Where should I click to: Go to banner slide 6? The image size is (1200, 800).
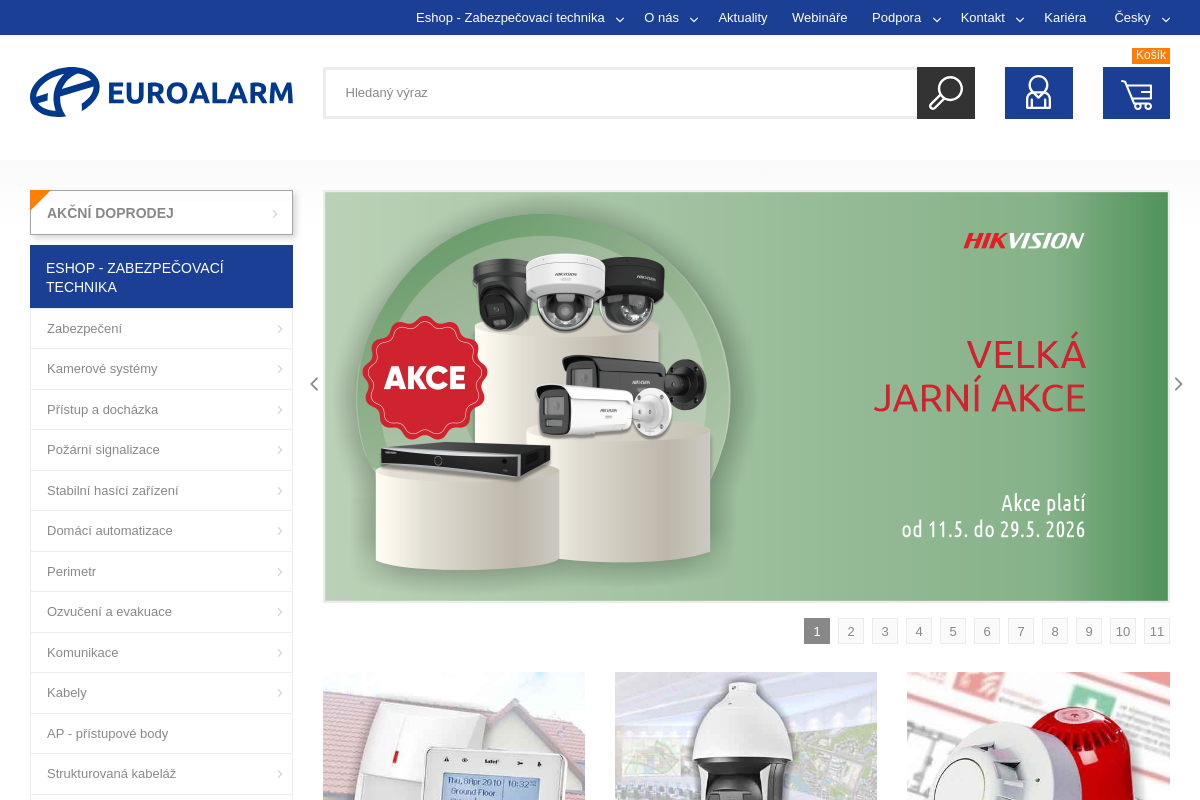(x=987, y=631)
